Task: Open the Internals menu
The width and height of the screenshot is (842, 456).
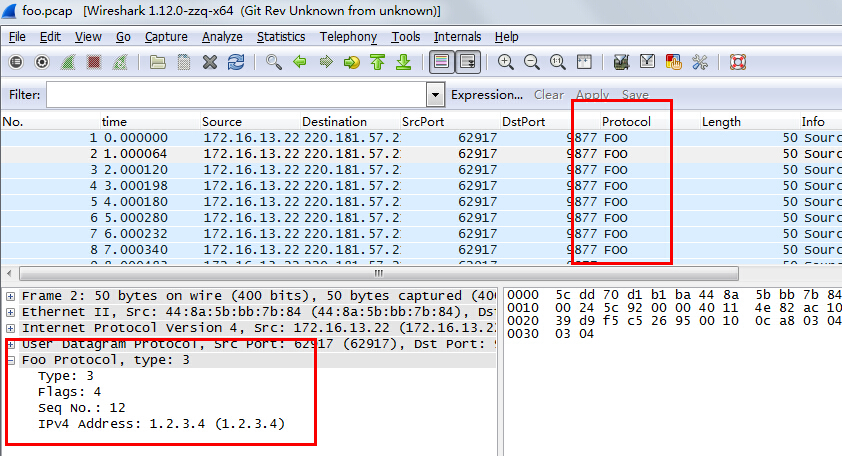Action: [x=457, y=37]
